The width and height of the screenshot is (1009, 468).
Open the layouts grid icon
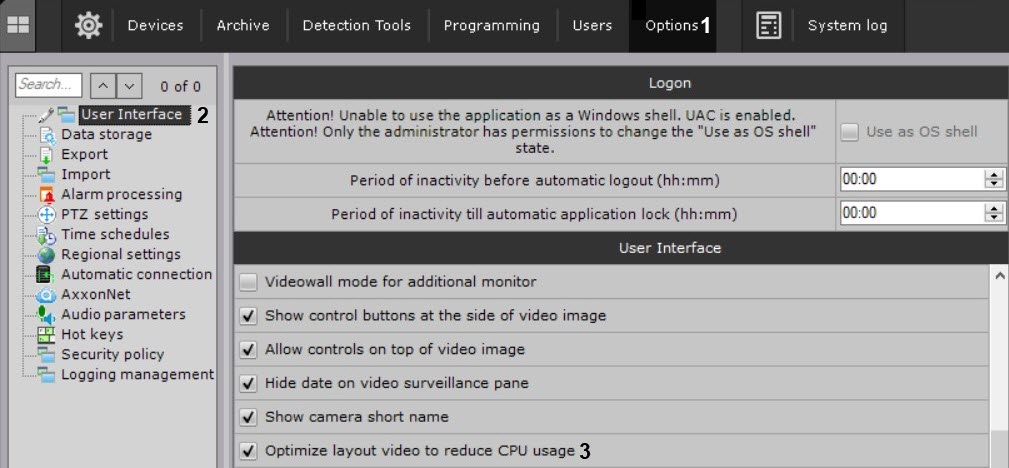coord(18,26)
